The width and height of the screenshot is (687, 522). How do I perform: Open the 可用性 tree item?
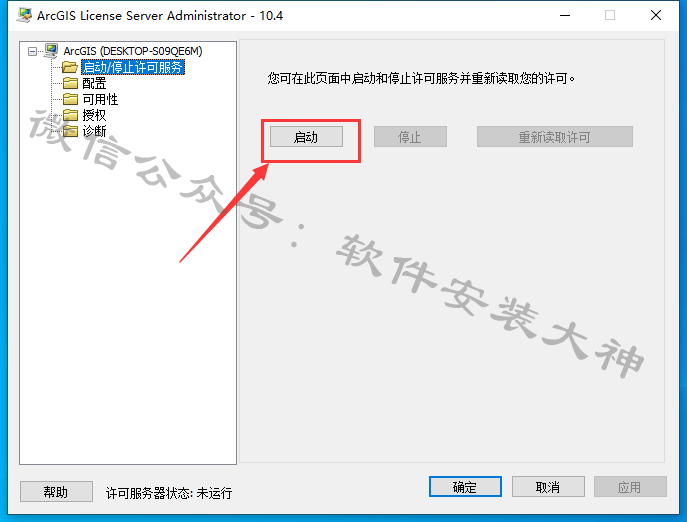point(100,99)
